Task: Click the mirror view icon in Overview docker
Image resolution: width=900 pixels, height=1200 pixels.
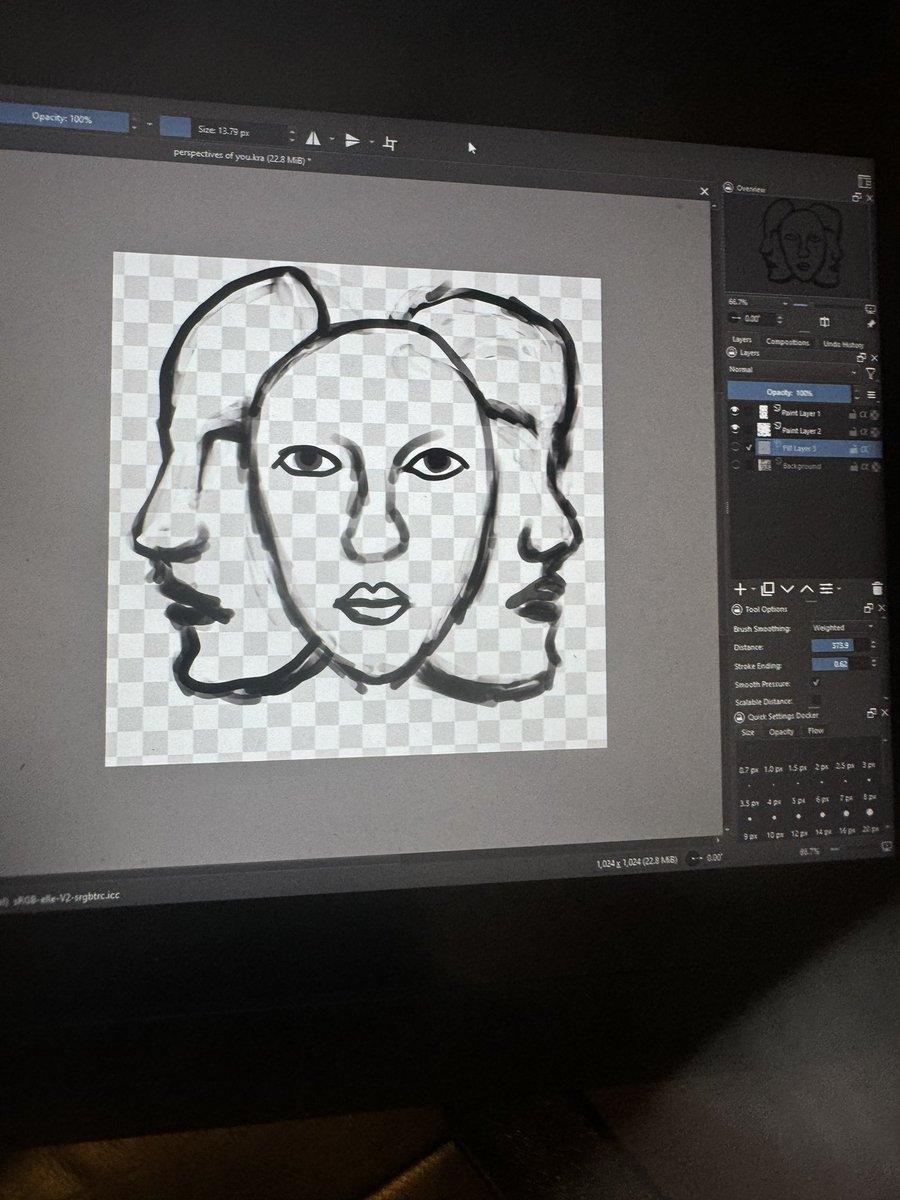Action: [824, 322]
